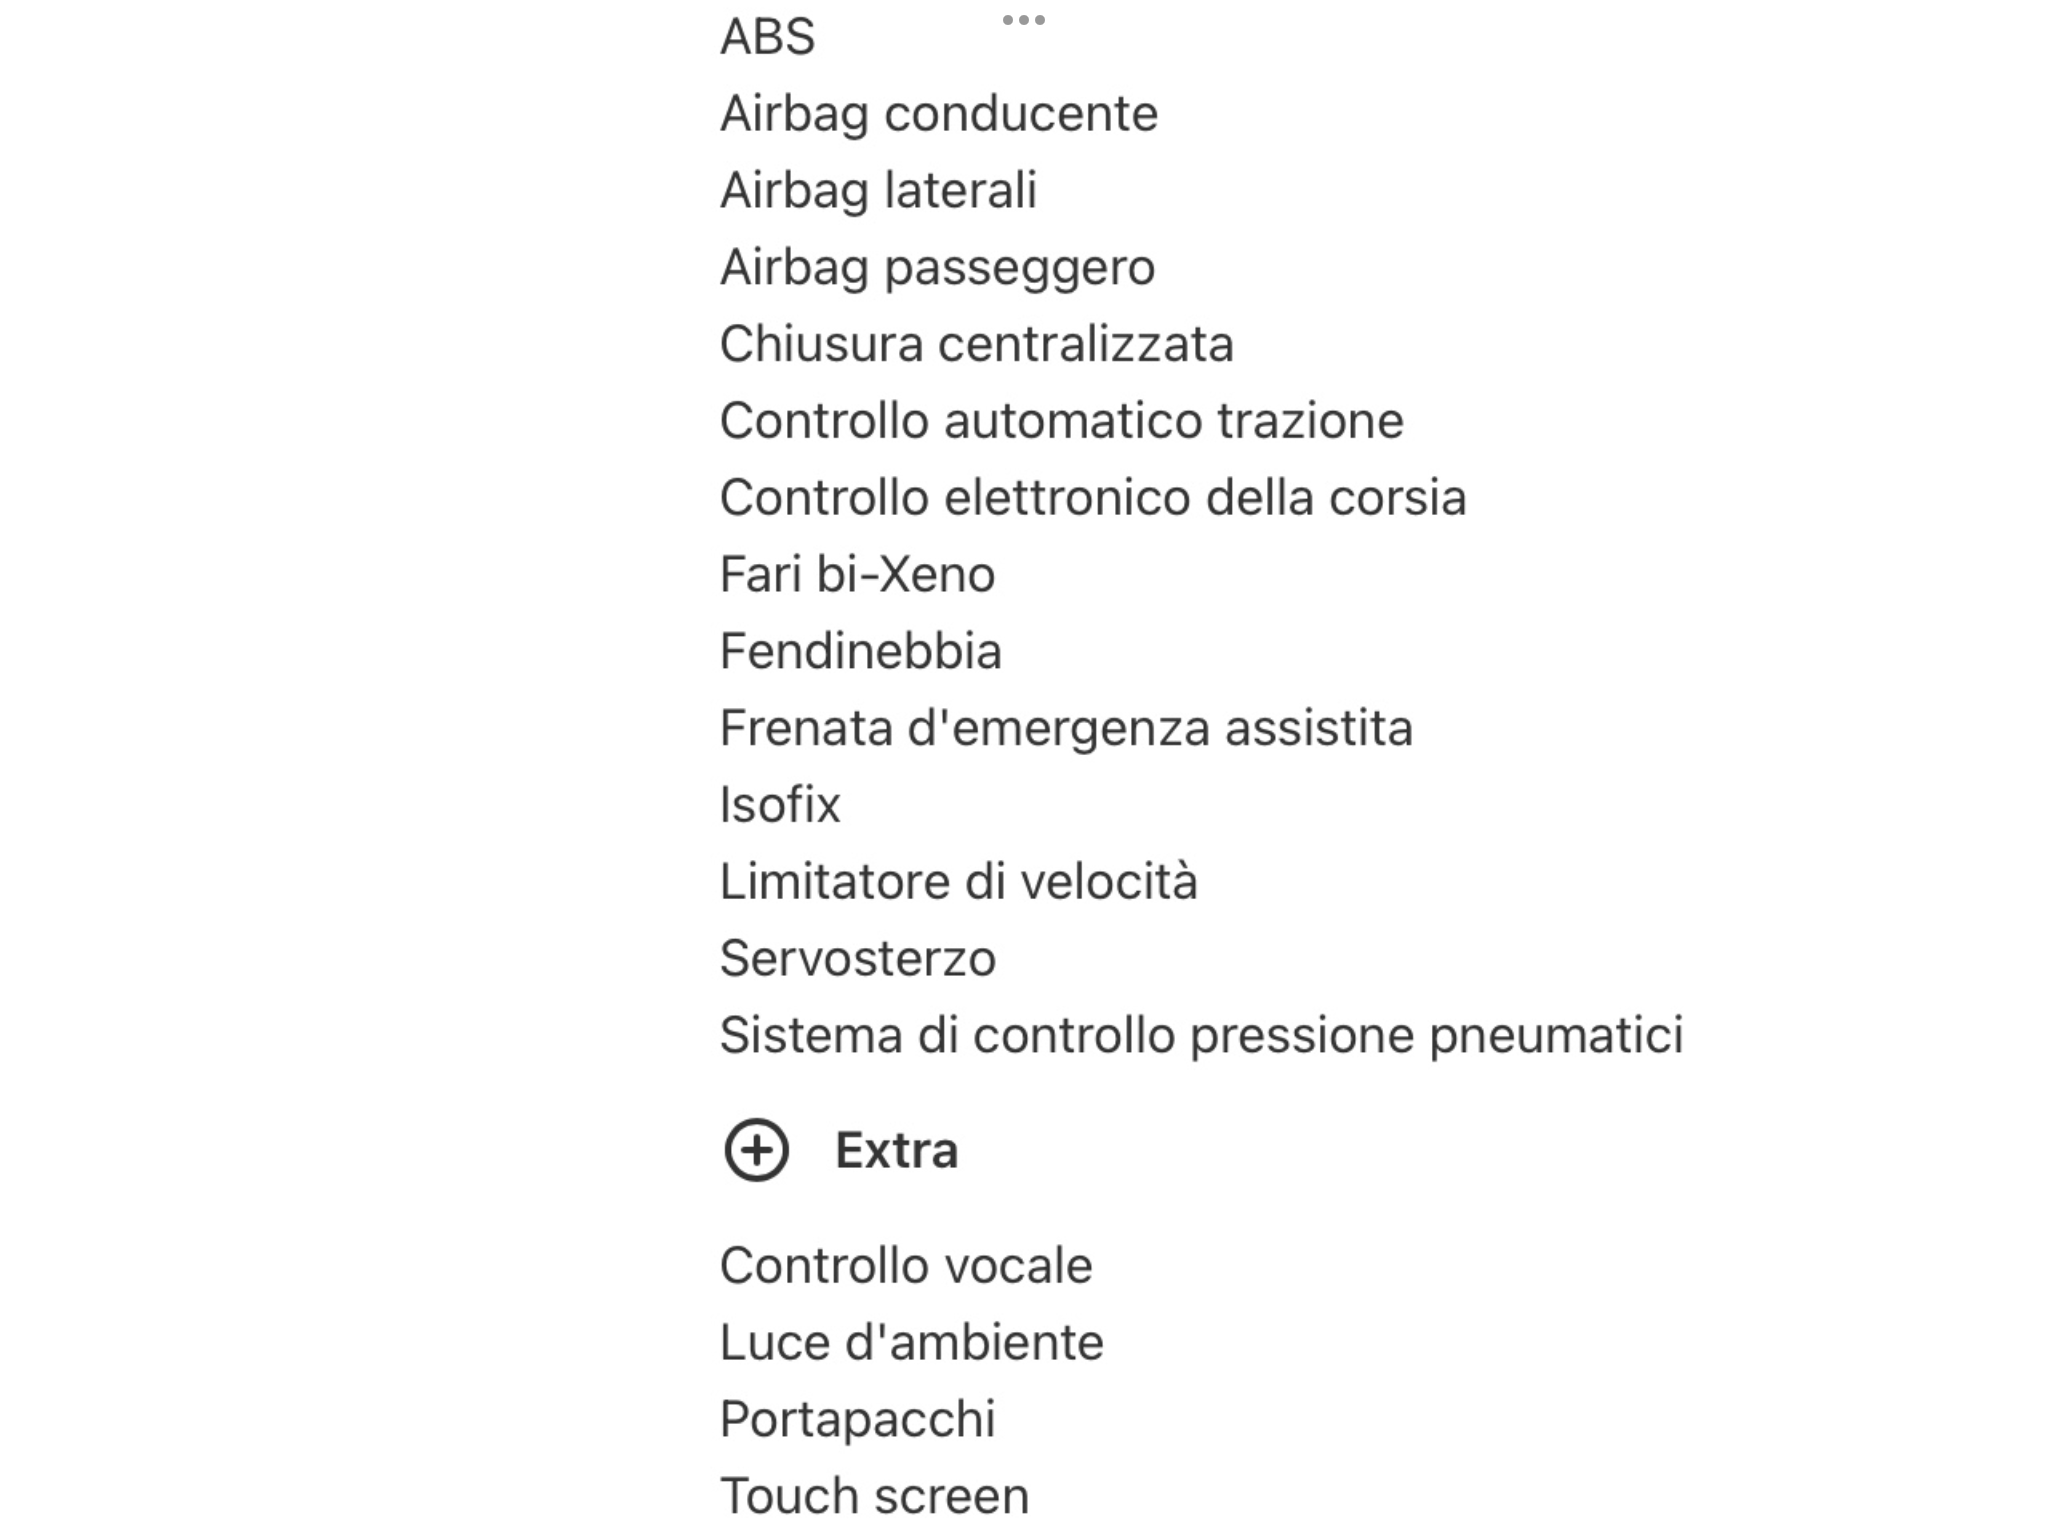Click Airbag laterali text
This screenshot has width=2048, height=1536.
pyautogui.click(x=878, y=190)
